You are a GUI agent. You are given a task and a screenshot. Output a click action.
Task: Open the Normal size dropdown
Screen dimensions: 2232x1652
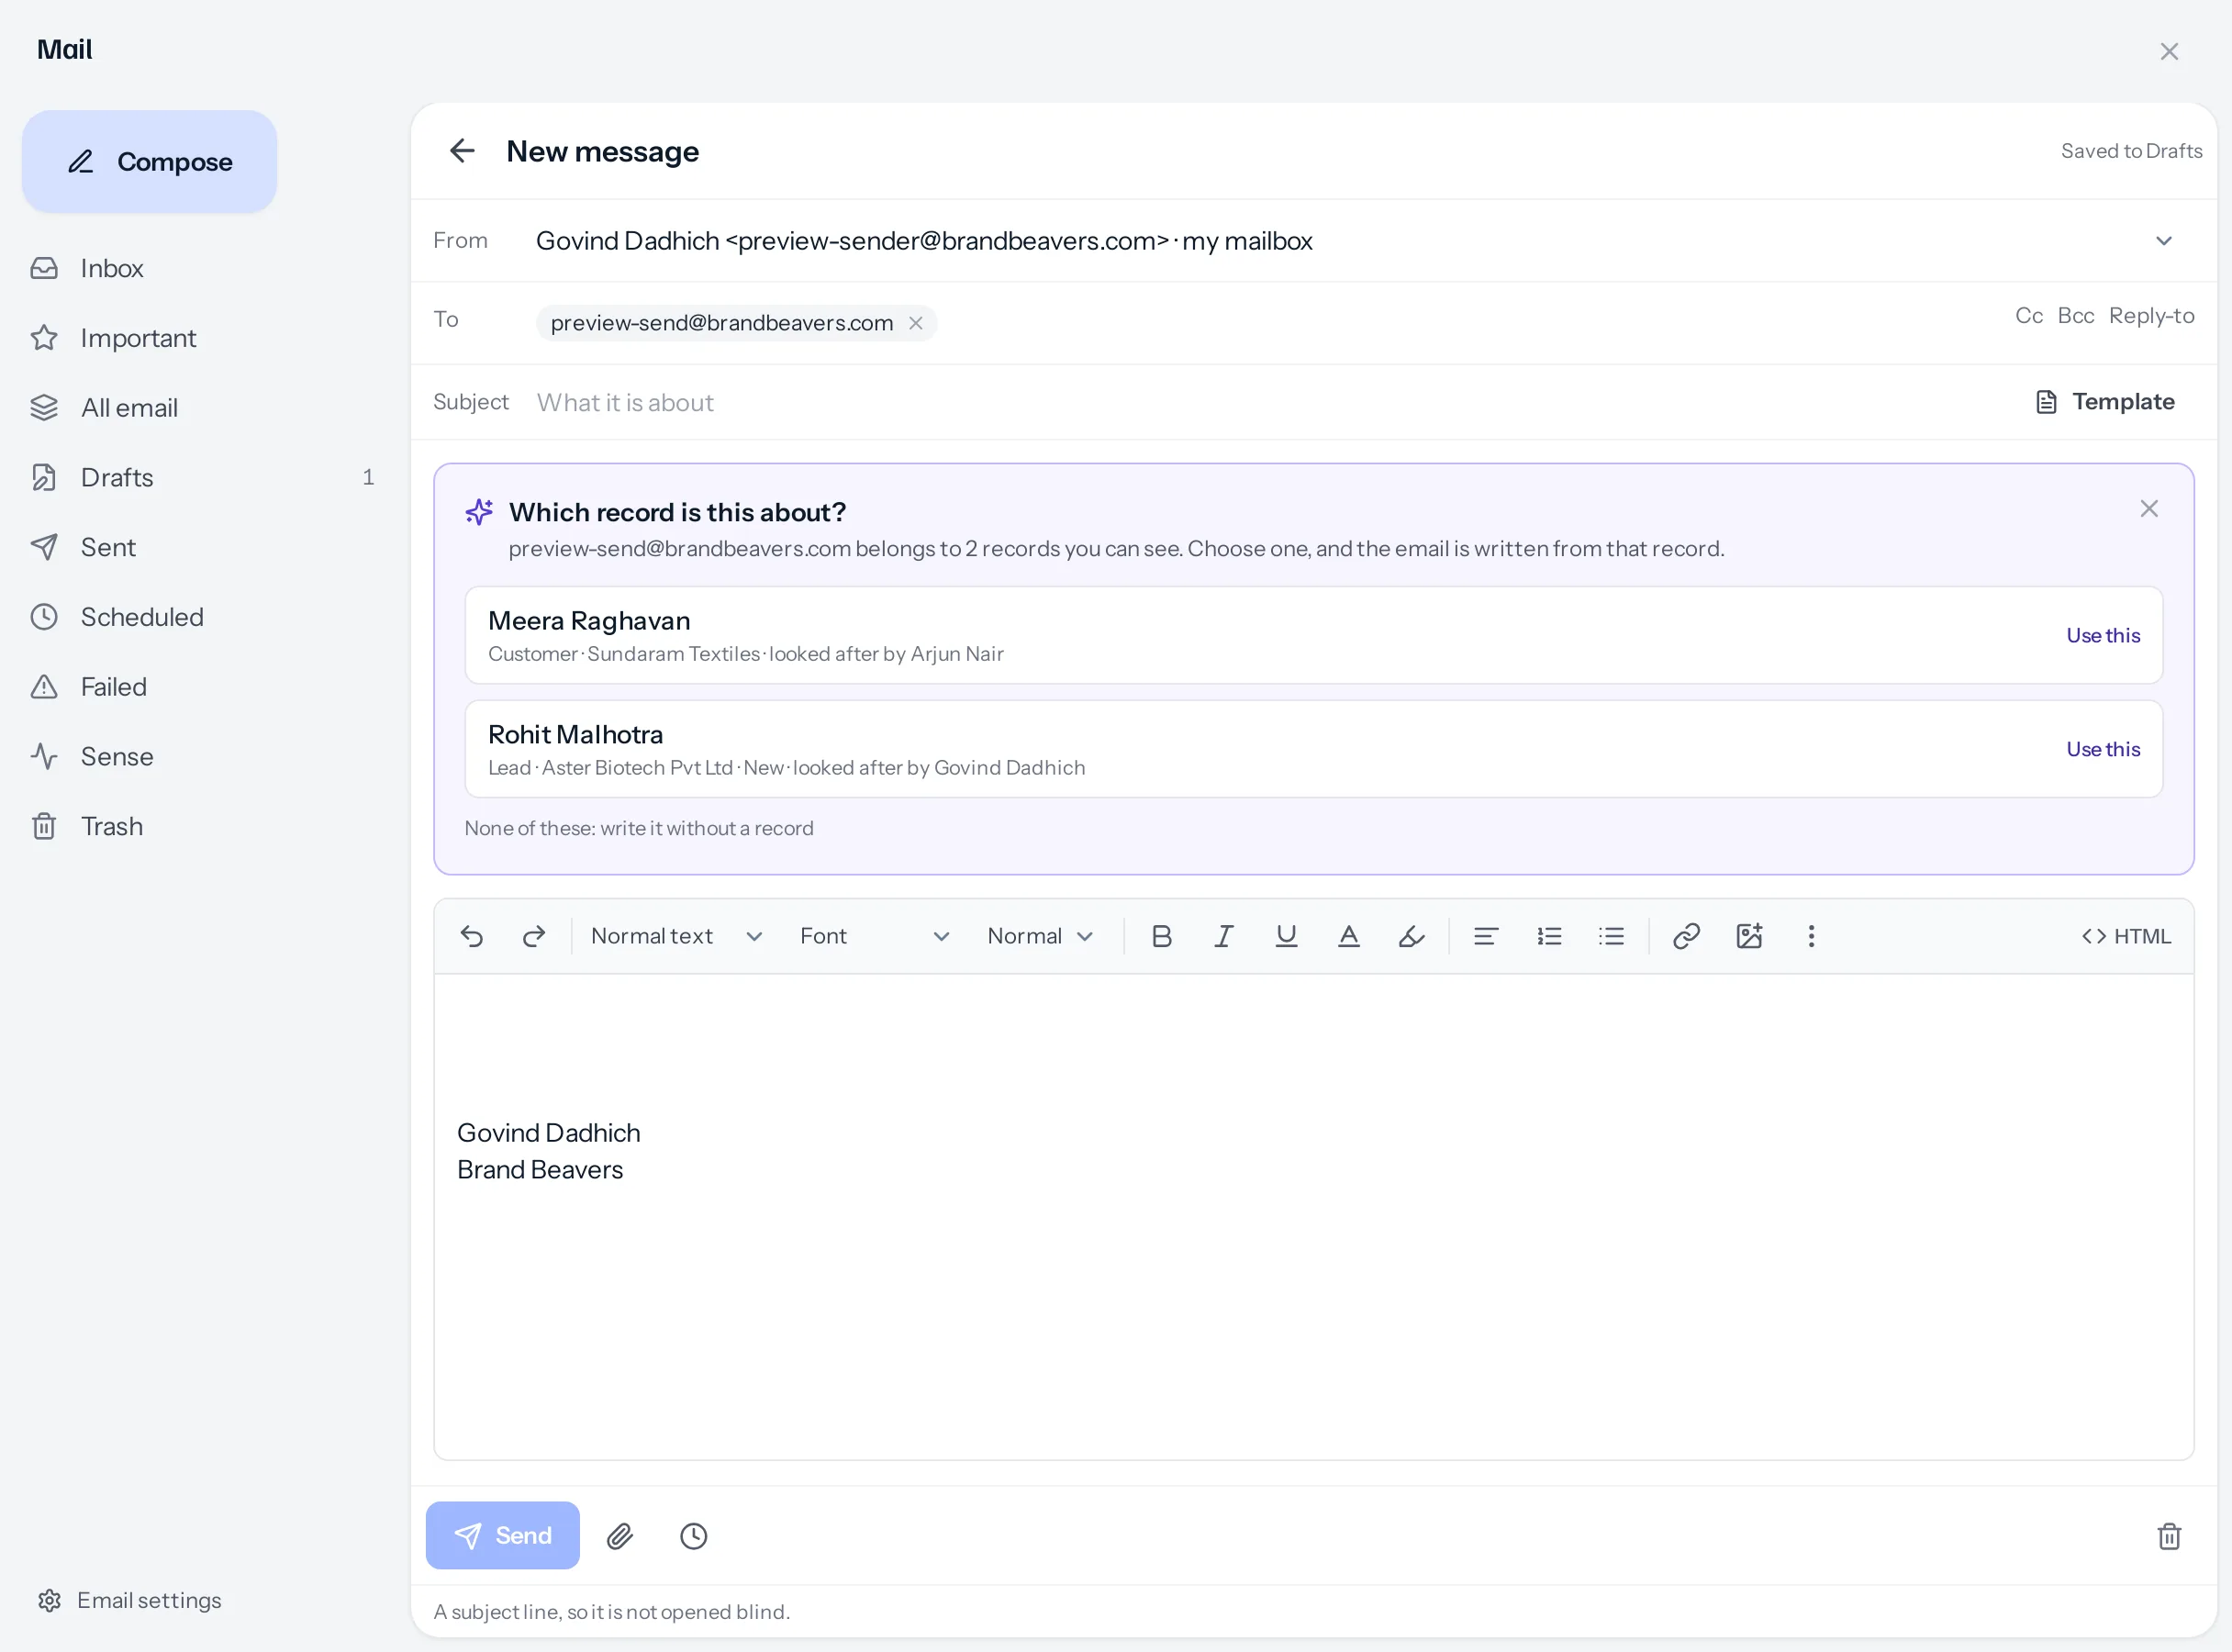(x=1040, y=936)
